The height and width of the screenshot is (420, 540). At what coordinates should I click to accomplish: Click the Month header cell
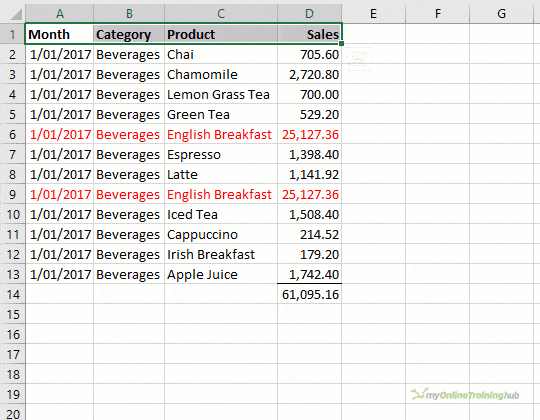pos(59,34)
